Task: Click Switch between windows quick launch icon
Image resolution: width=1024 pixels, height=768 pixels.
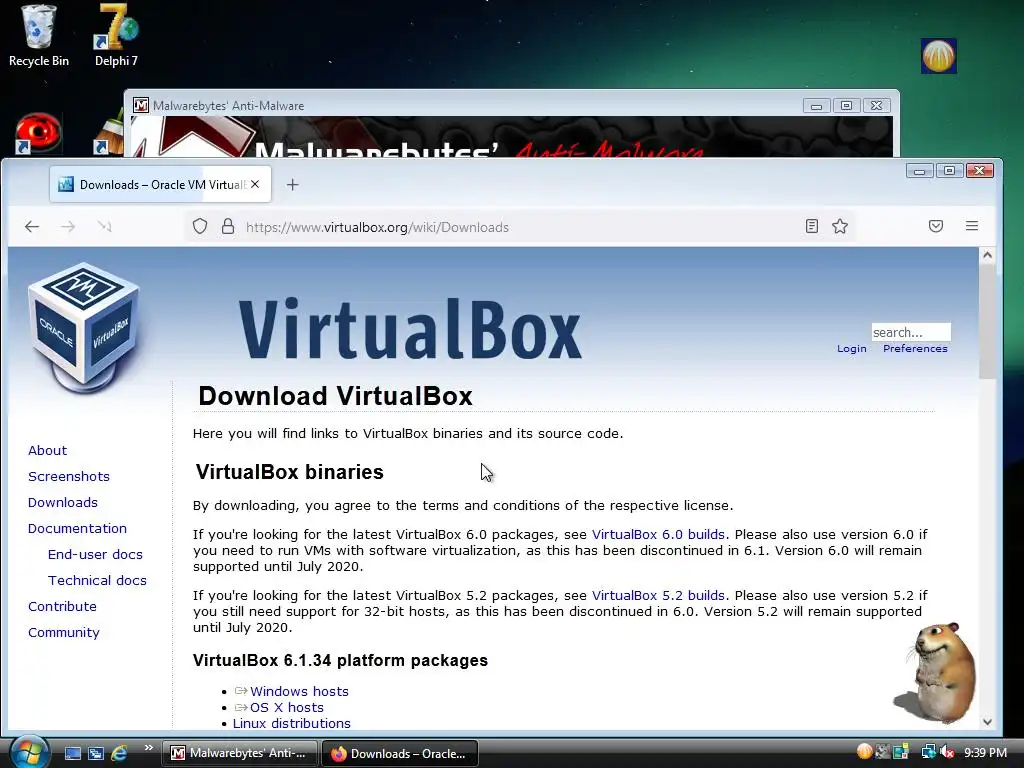Action: tap(95, 753)
